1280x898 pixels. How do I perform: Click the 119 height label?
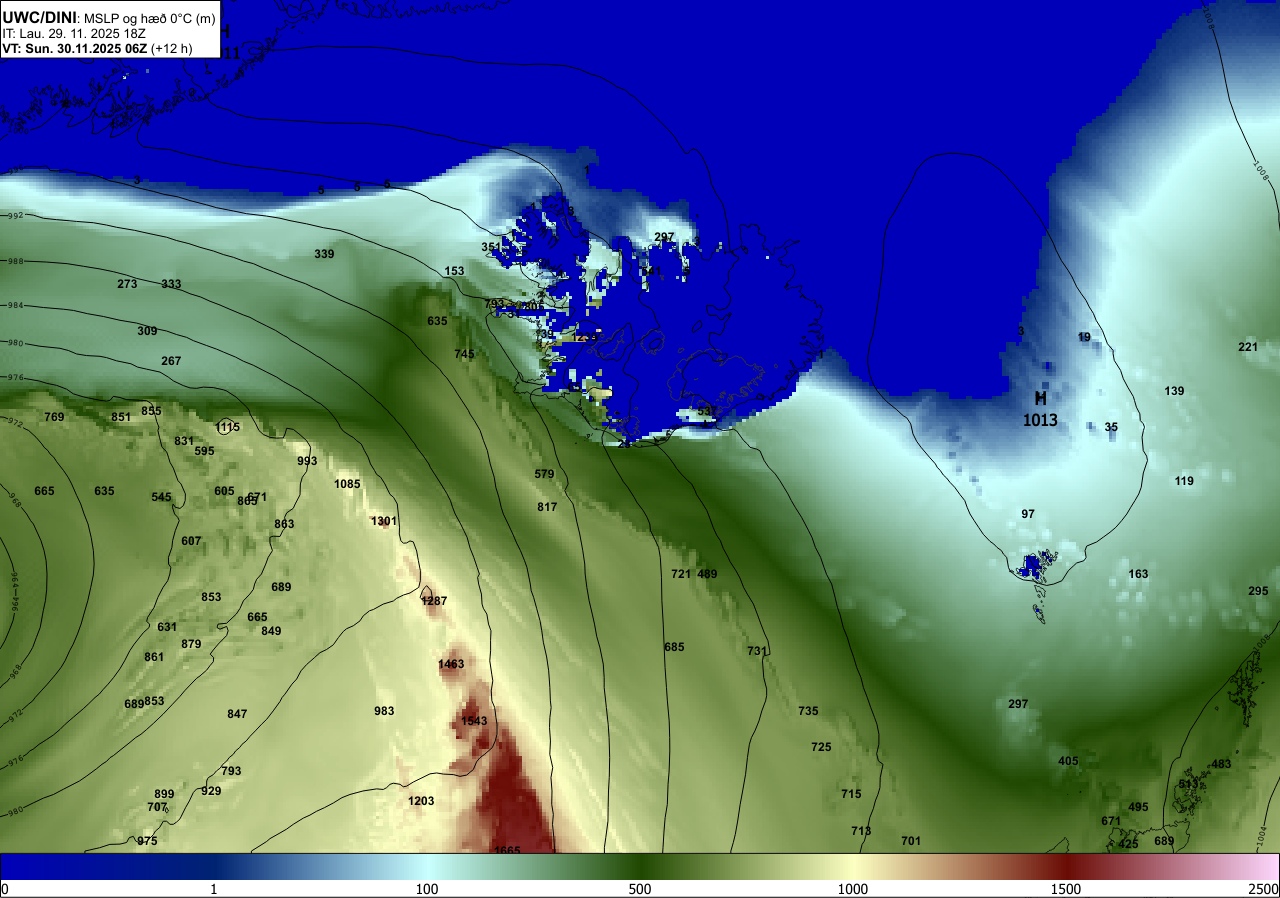[x=1184, y=481]
